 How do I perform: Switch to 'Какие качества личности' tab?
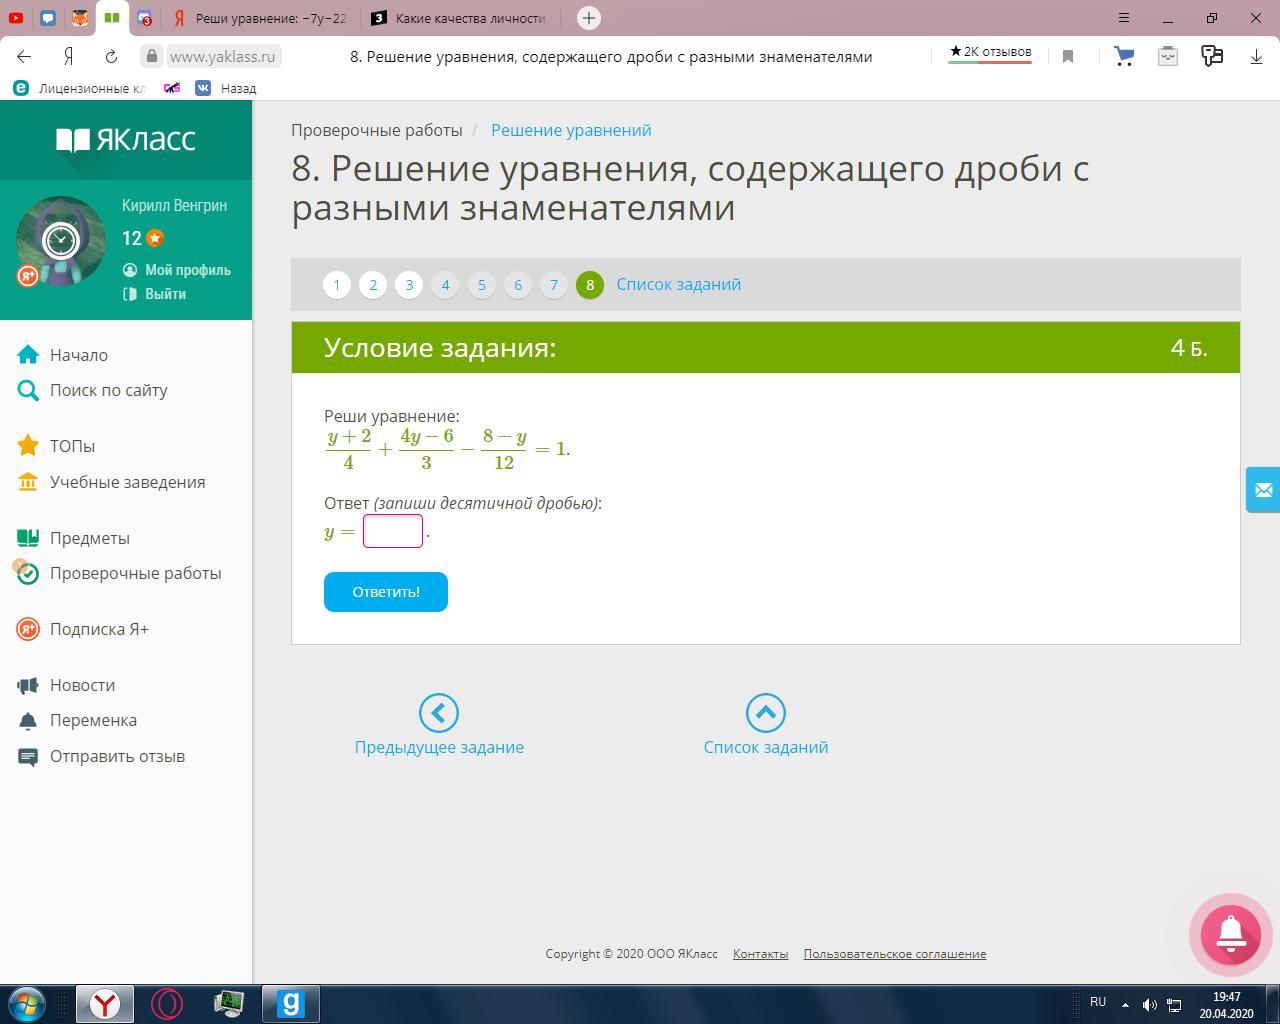(459, 18)
